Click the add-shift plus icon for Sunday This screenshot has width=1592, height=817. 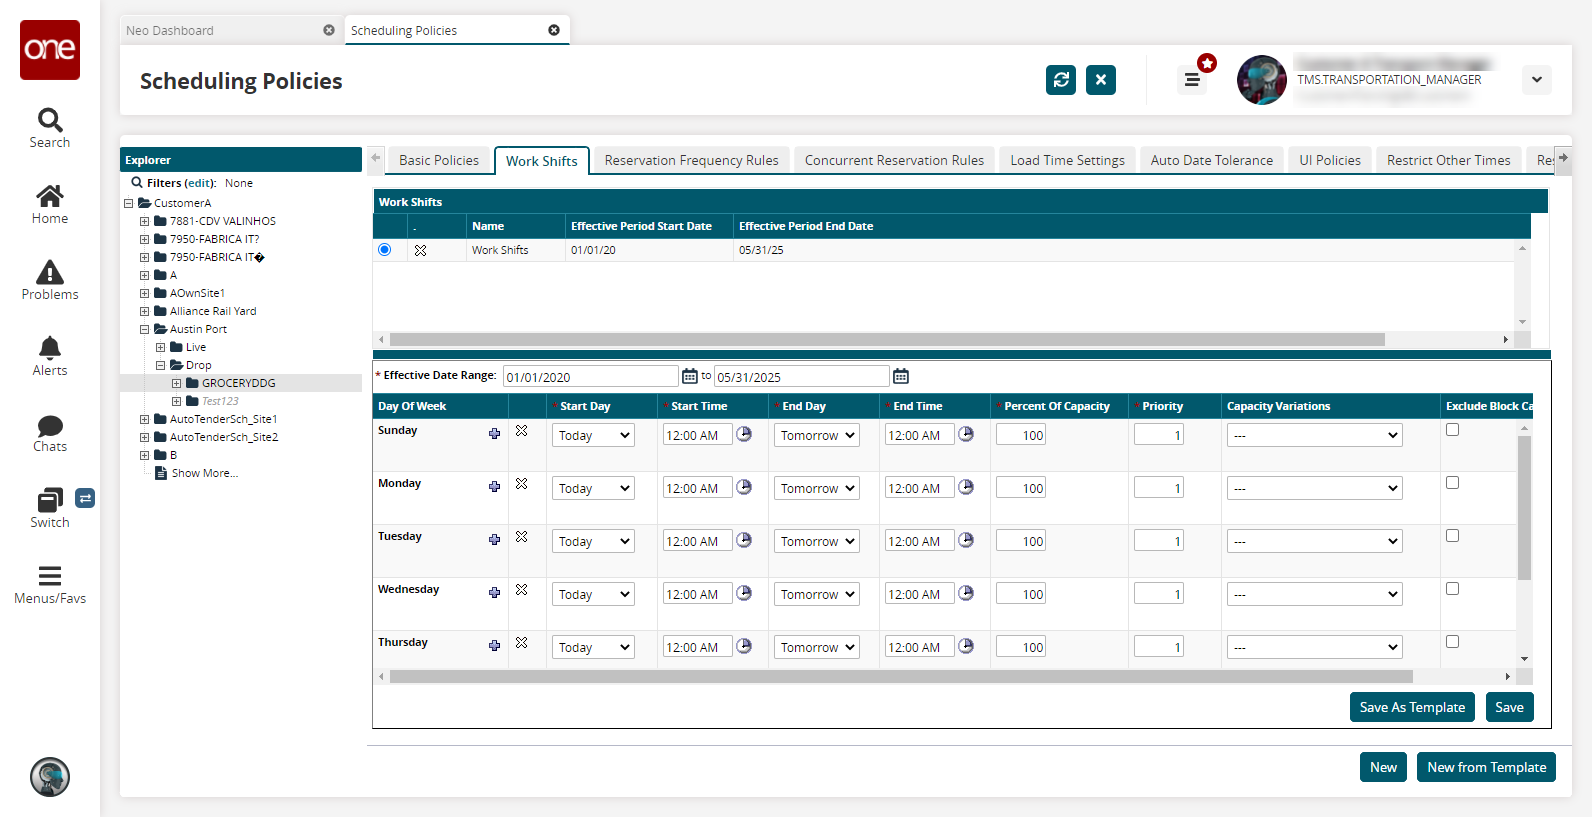[x=494, y=433]
